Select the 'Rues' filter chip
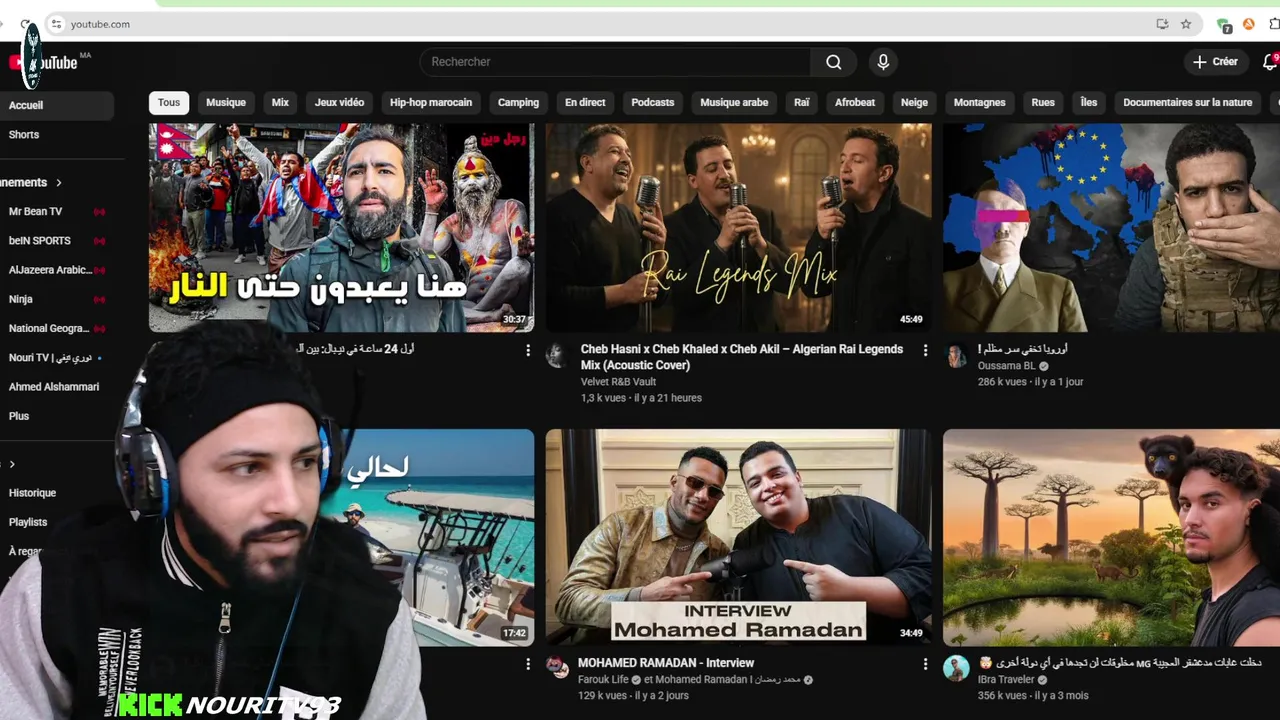The width and height of the screenshot is (1280, 720). point(1043,102)
